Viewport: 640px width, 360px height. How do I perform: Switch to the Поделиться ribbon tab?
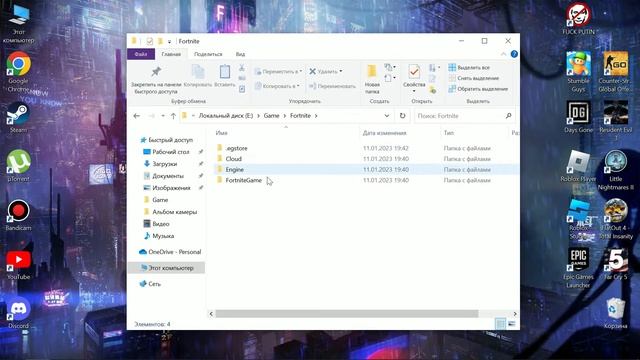(x=208, y=54)
